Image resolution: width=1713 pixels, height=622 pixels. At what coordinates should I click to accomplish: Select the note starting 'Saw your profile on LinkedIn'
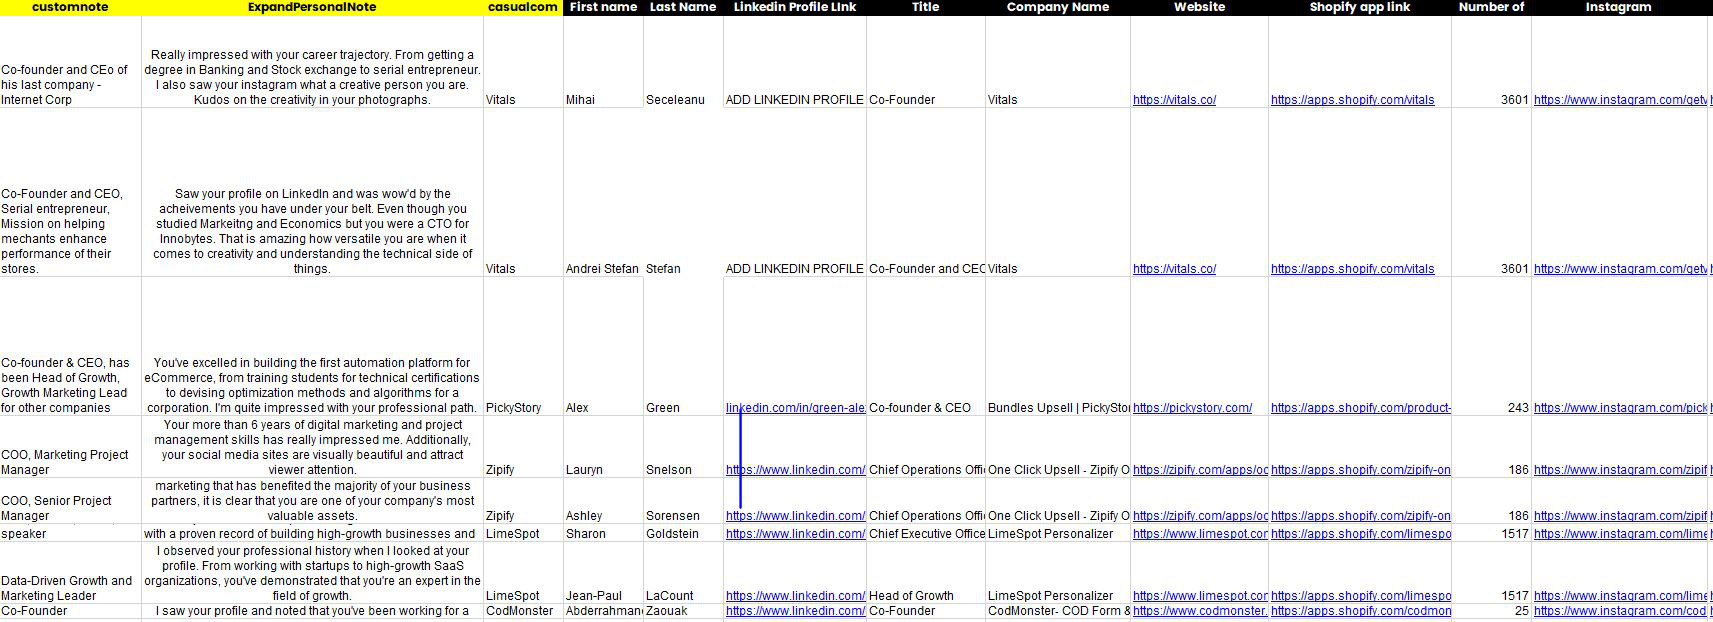click(312, 231)
